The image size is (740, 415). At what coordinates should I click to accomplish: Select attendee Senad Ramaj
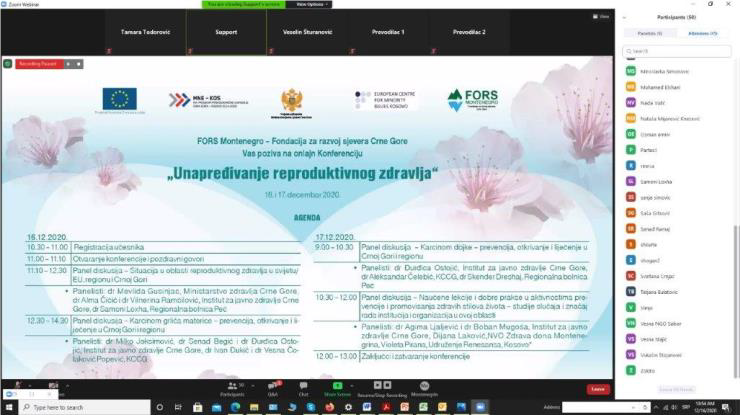[678, 229]
